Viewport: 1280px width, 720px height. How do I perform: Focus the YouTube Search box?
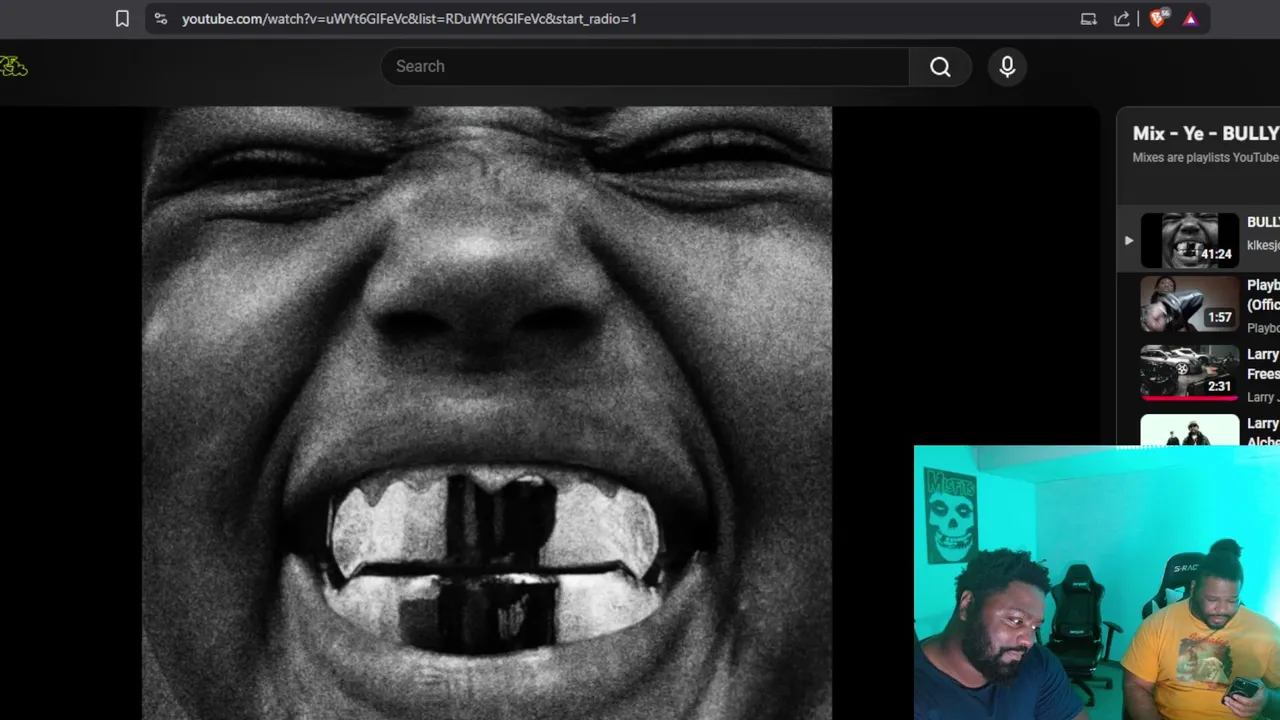tap(645, 66)
